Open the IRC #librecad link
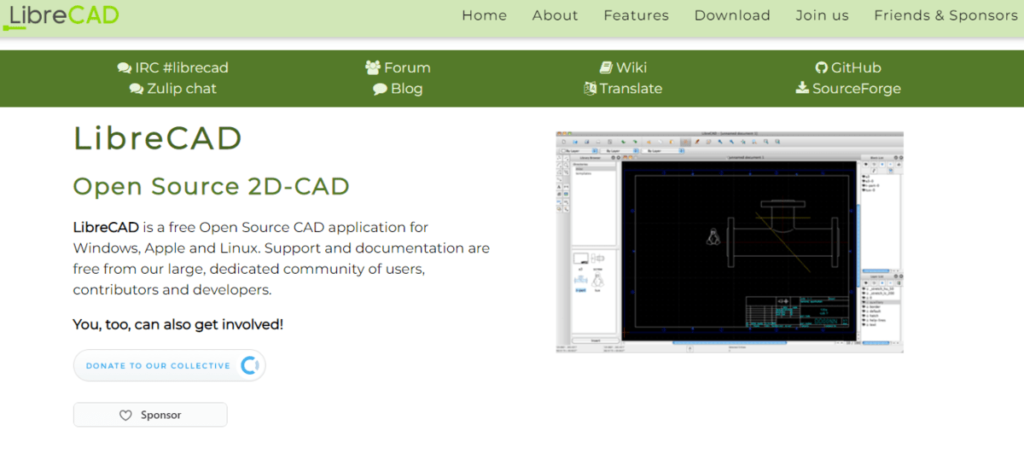 tap(173, 68)
